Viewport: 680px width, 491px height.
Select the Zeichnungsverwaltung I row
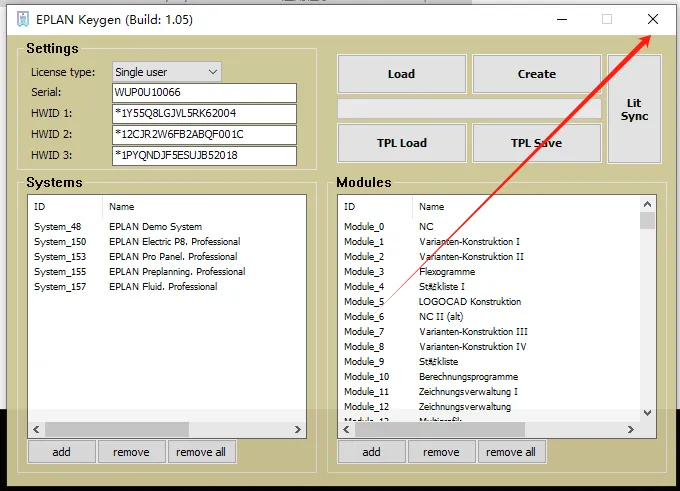click(x=489, y=392)
